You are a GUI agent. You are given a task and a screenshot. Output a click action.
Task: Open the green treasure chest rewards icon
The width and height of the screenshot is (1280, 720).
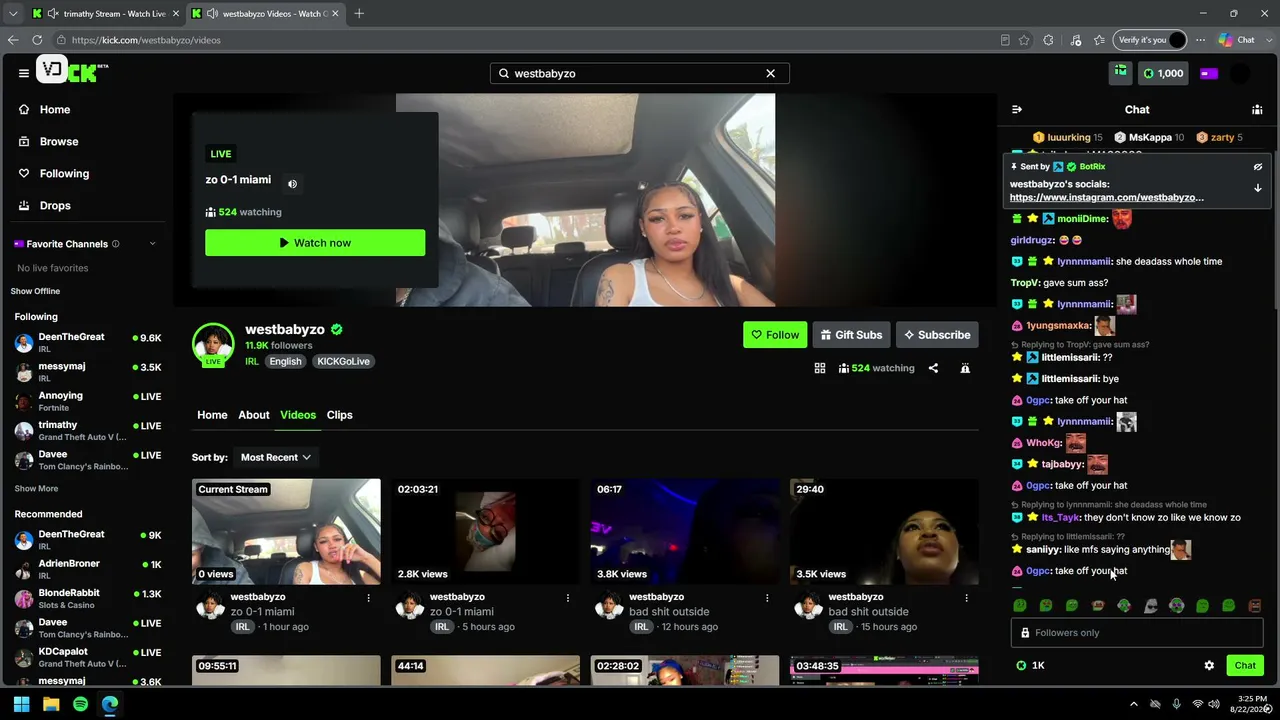point(1121,72)
